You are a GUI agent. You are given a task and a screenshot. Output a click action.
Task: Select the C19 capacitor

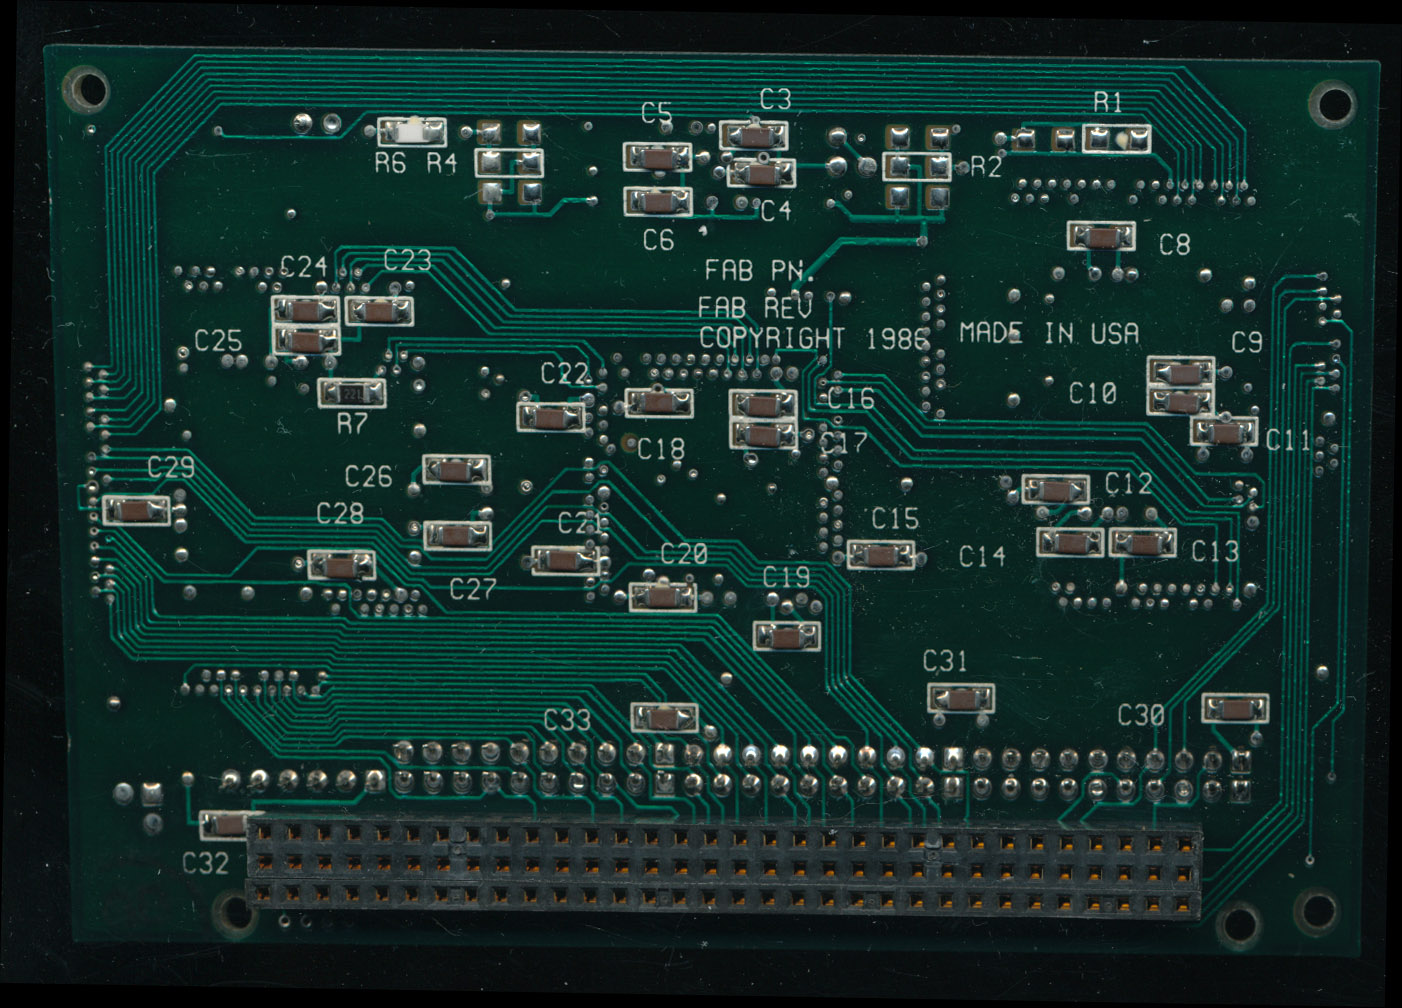(787, 636)
